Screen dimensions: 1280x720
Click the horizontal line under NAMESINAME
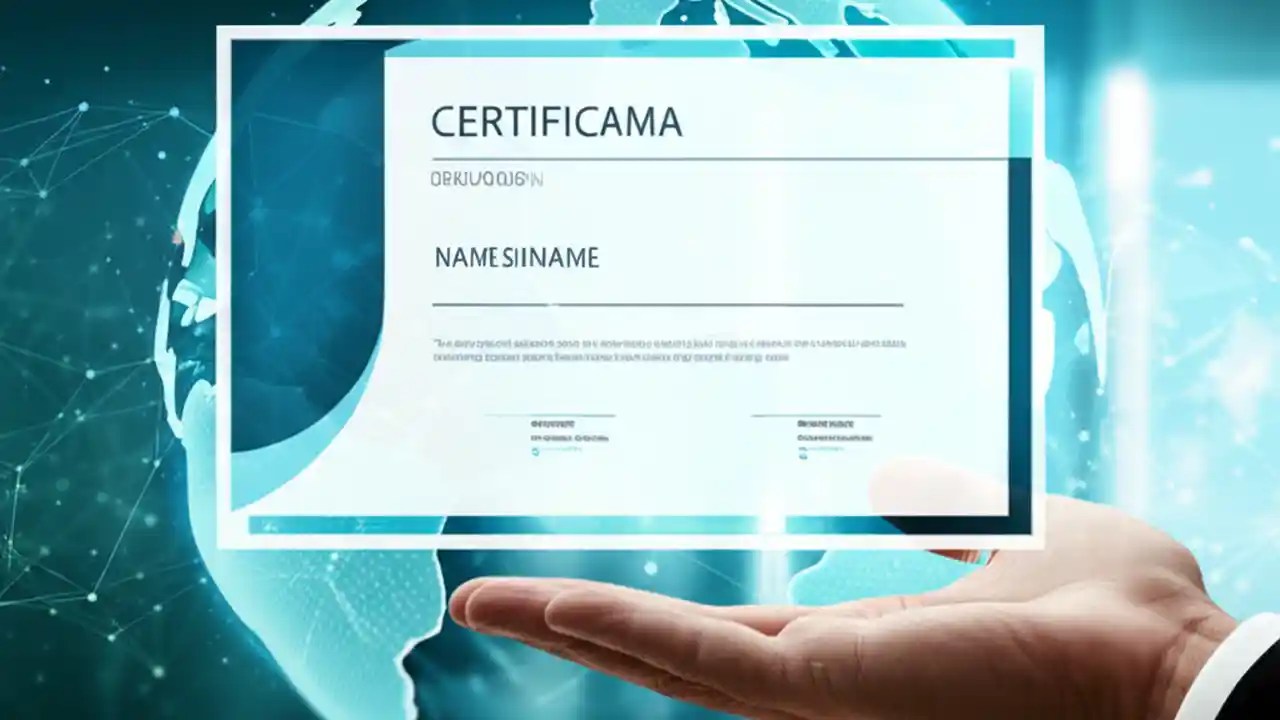tap(667, 305)
